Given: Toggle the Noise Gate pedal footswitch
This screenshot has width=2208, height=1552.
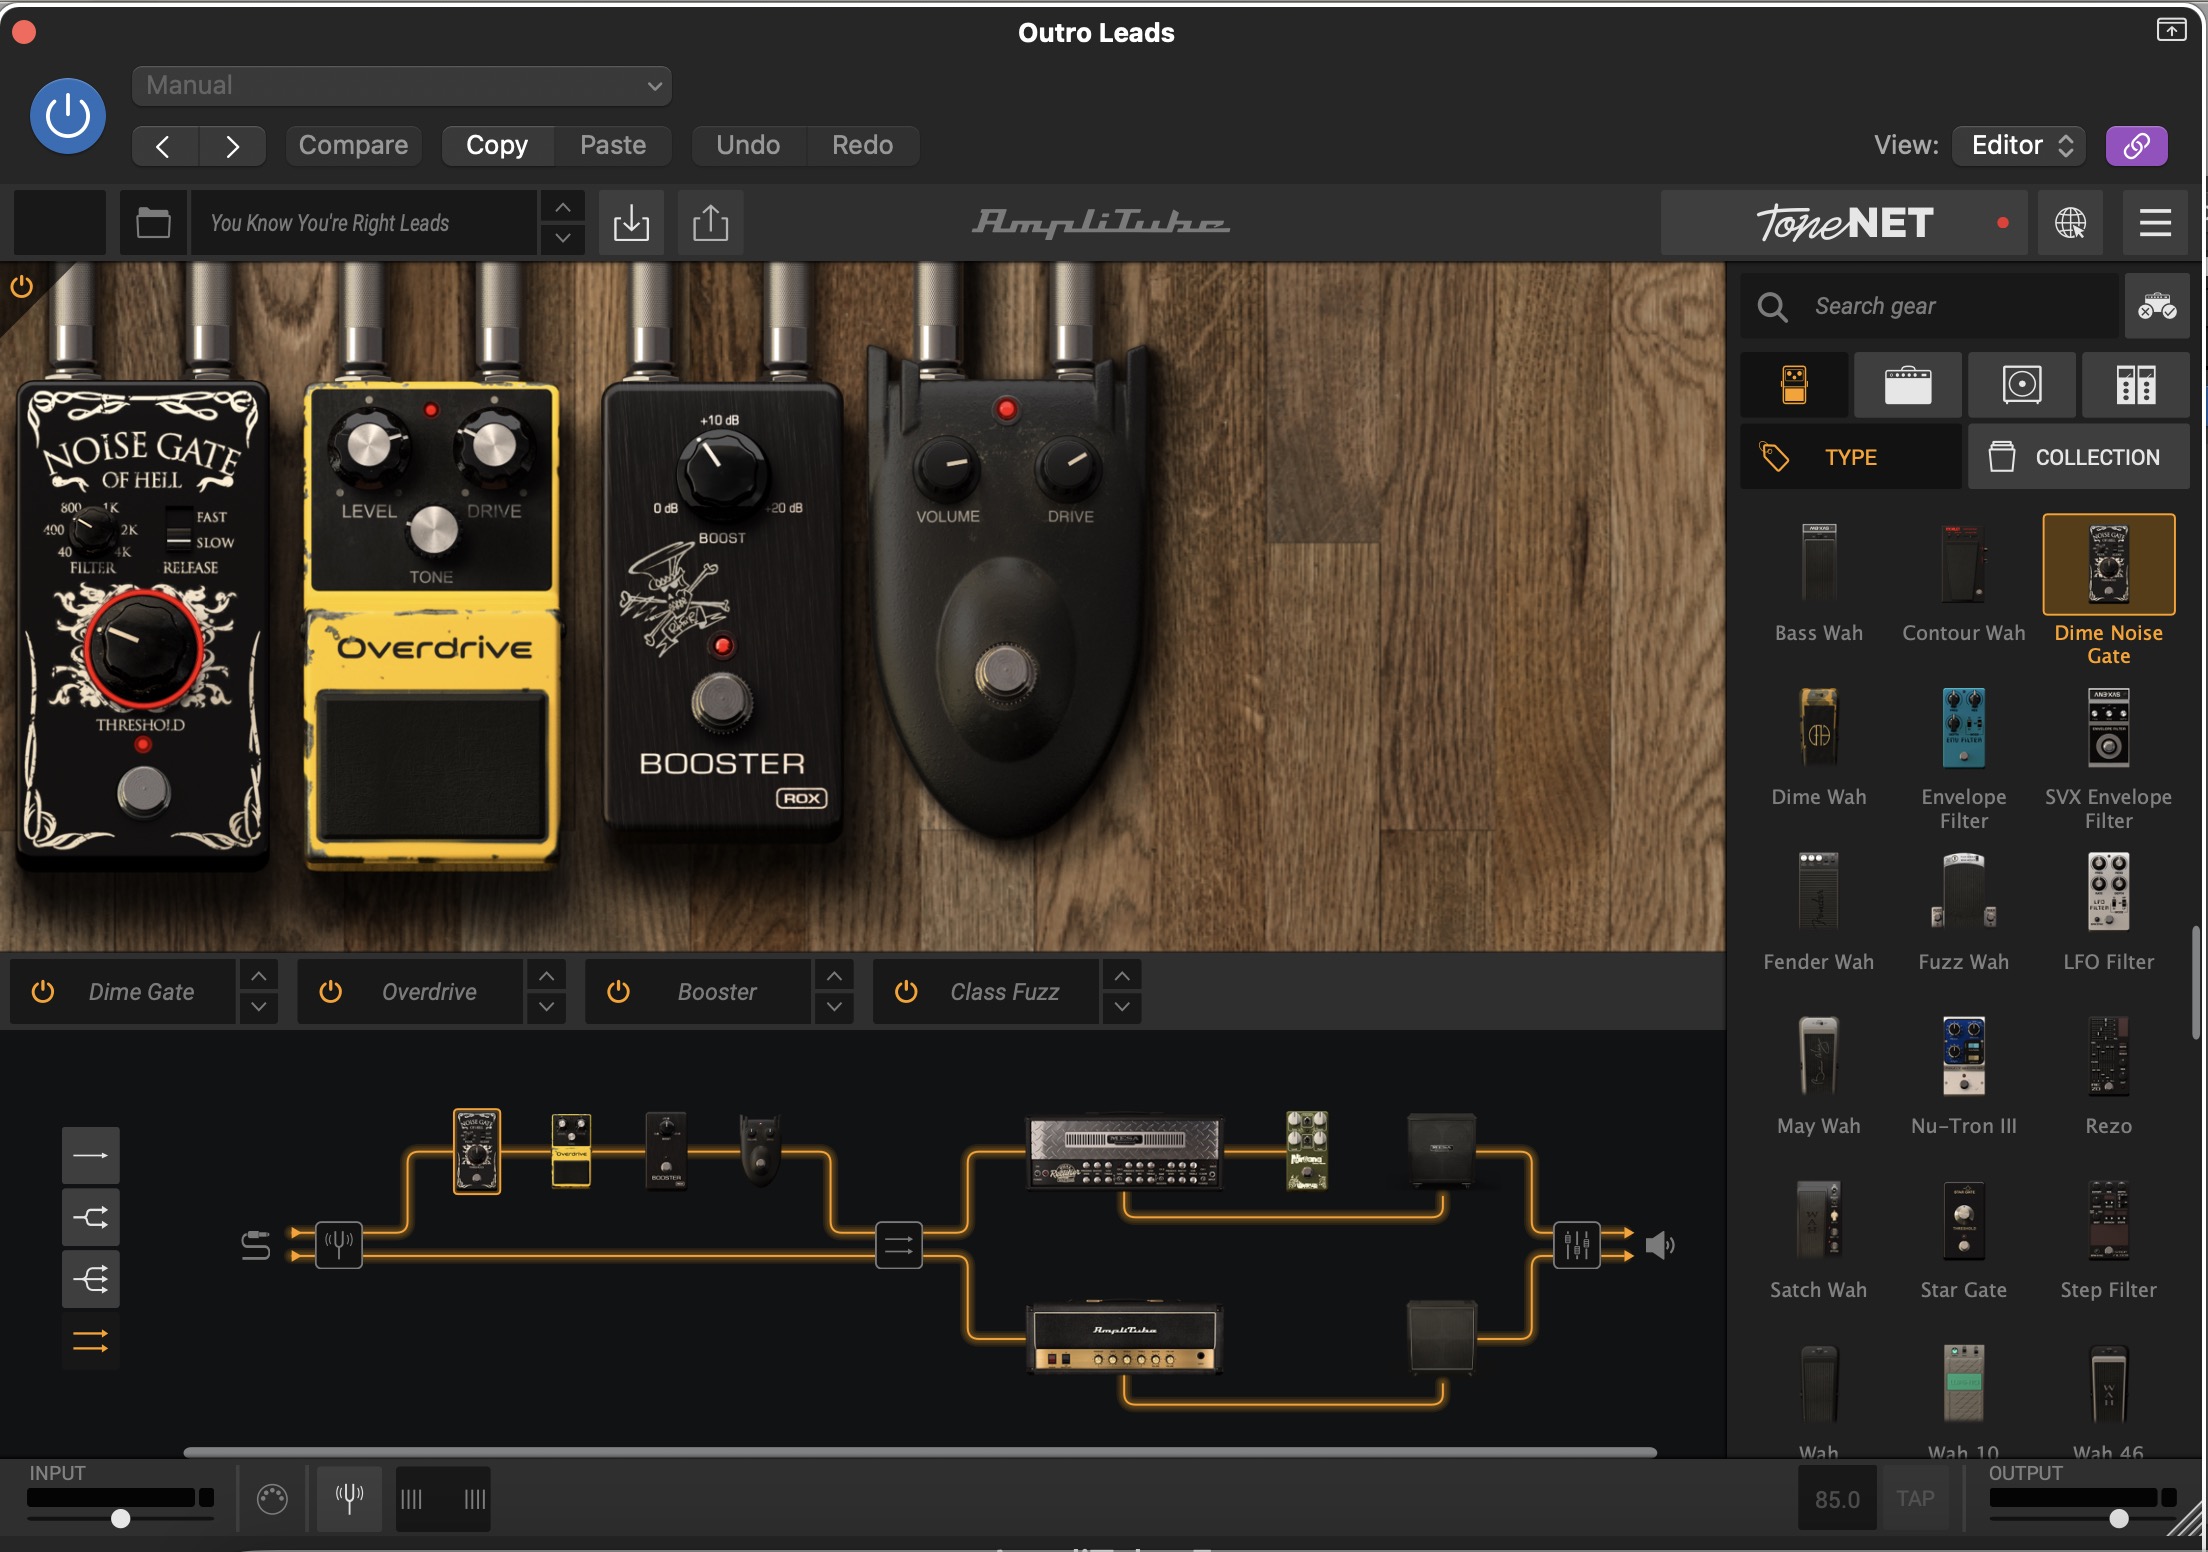Looking at the screenshot, I should [144, 791].
